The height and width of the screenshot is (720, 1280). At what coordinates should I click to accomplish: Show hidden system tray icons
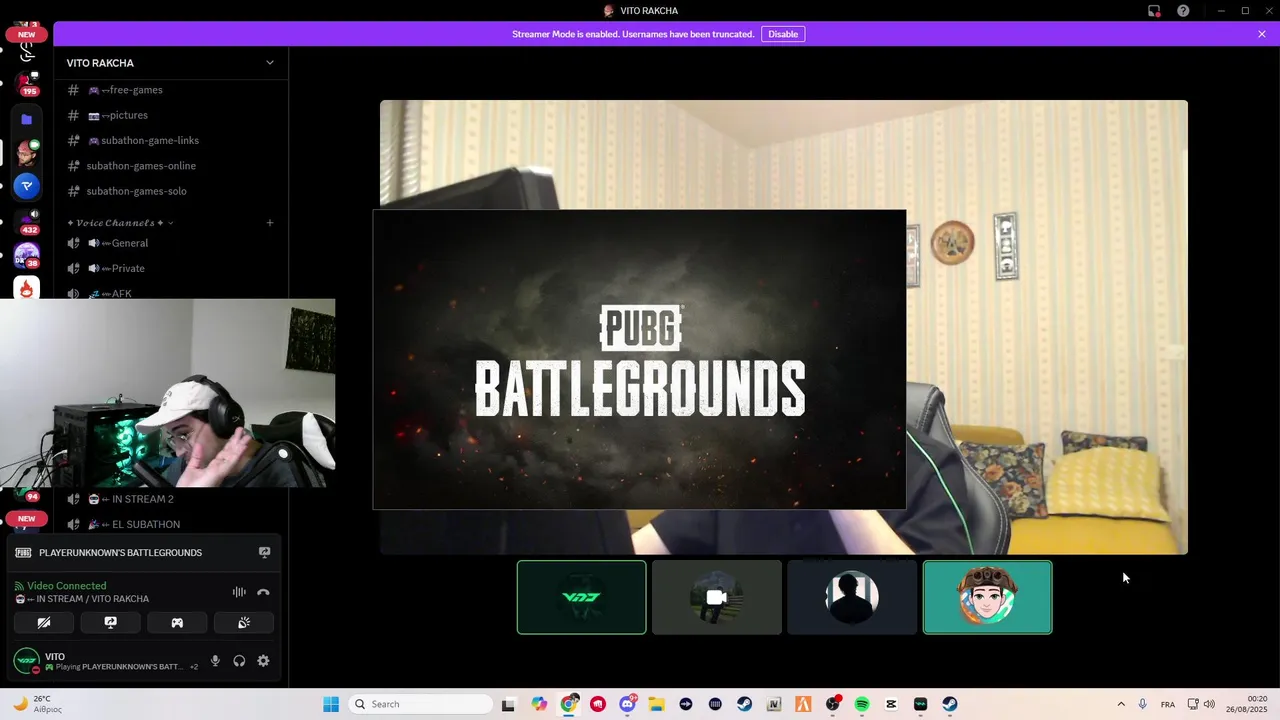(x=1121, y=704)
